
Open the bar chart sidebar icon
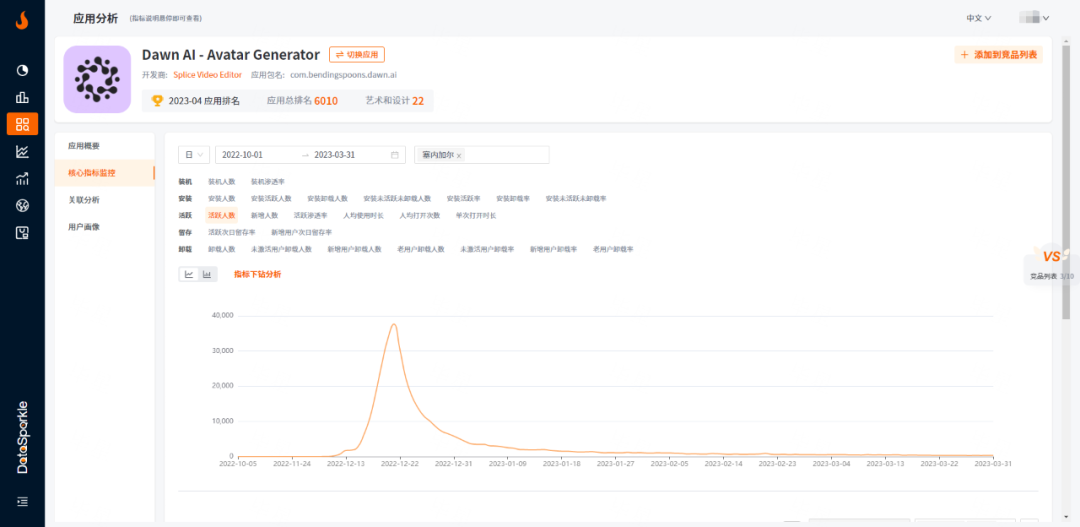pos(22,97)
